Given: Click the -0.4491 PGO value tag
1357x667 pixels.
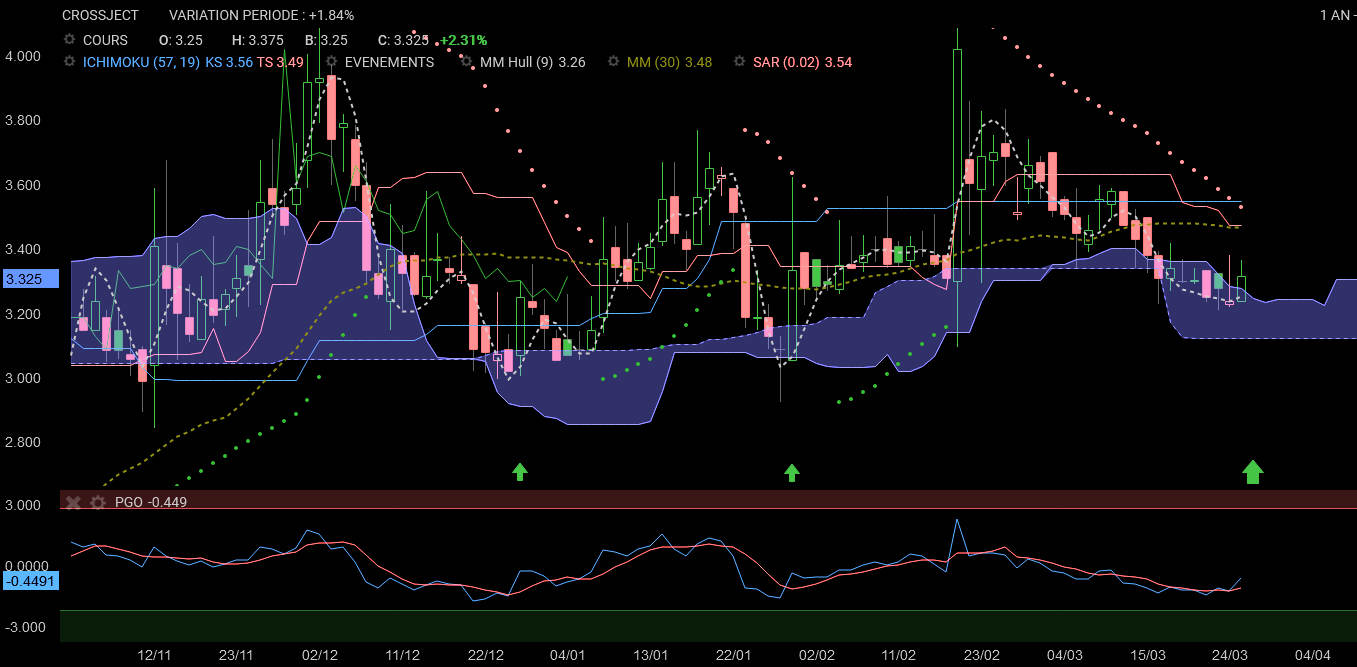Looking at the screenshot, I should click(30, 581).
